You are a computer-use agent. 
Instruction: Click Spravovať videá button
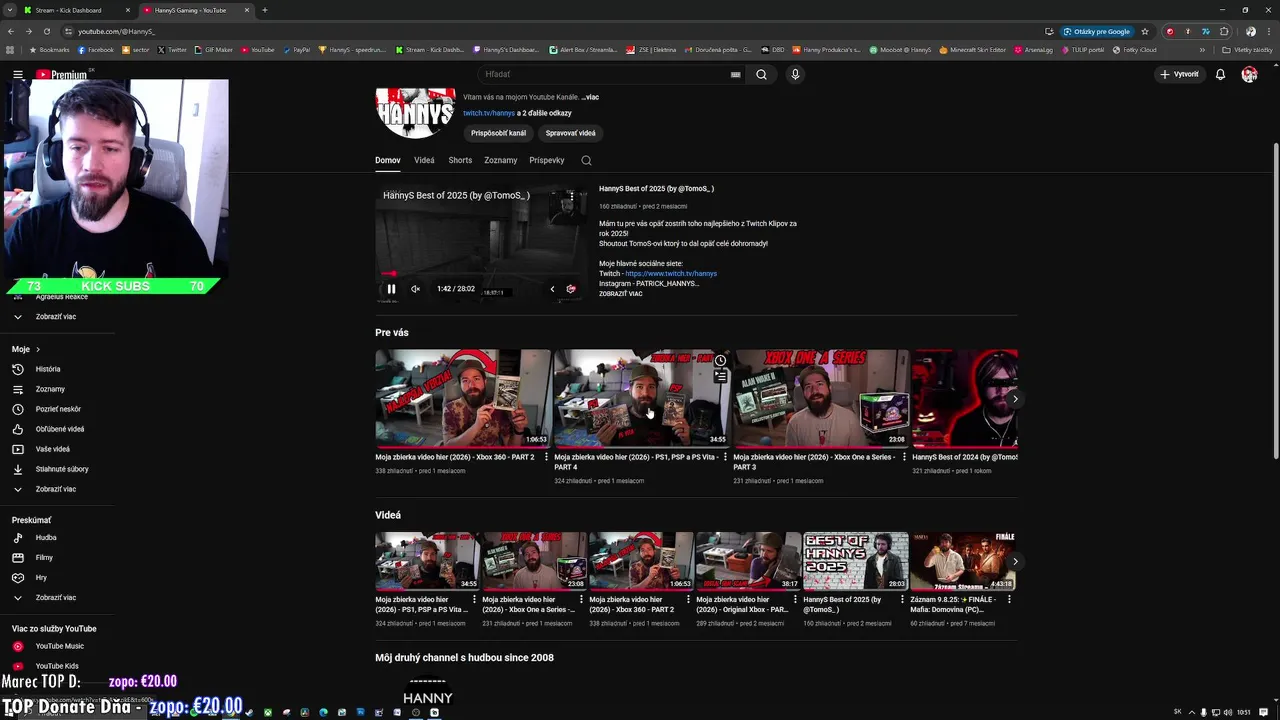tap(571, 133)
